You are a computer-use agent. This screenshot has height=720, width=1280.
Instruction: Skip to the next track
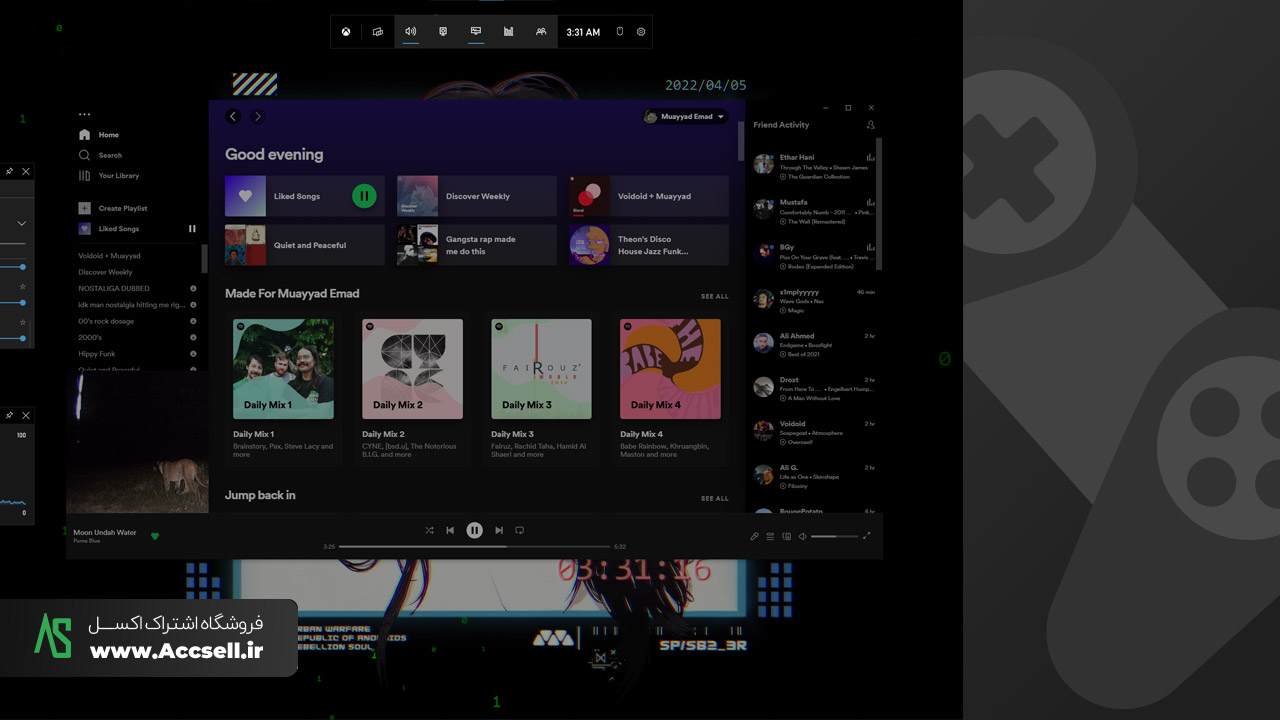[499, 530]
